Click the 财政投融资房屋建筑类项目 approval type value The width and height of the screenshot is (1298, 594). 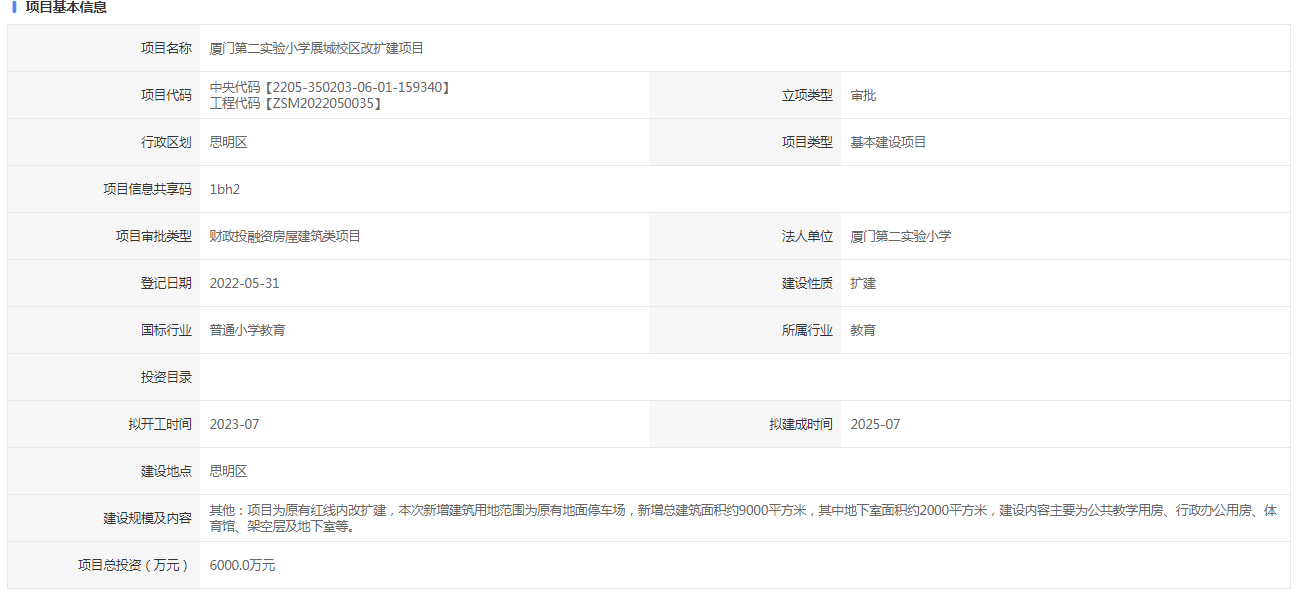click(x=285, y=236)
